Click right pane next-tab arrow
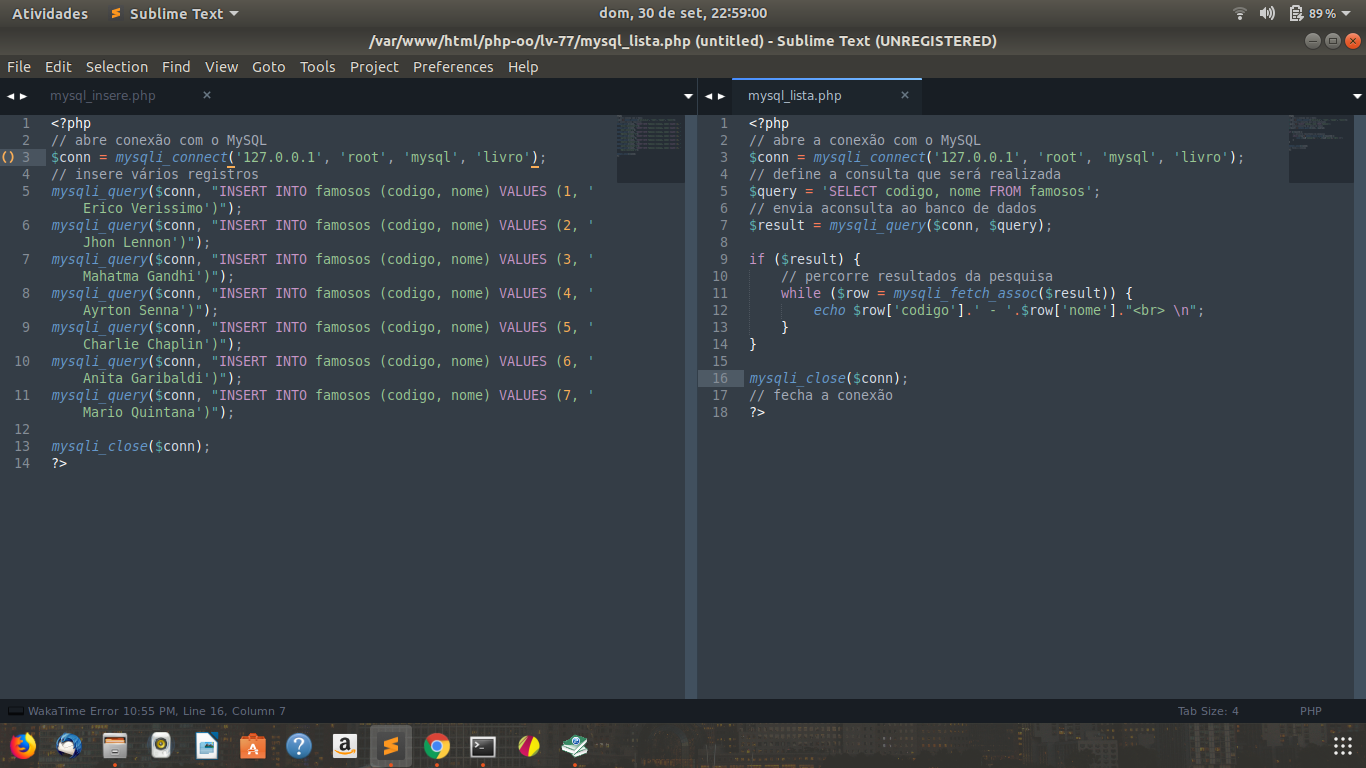The height and width of the screenshot is (768, 1366). point(721,96)
